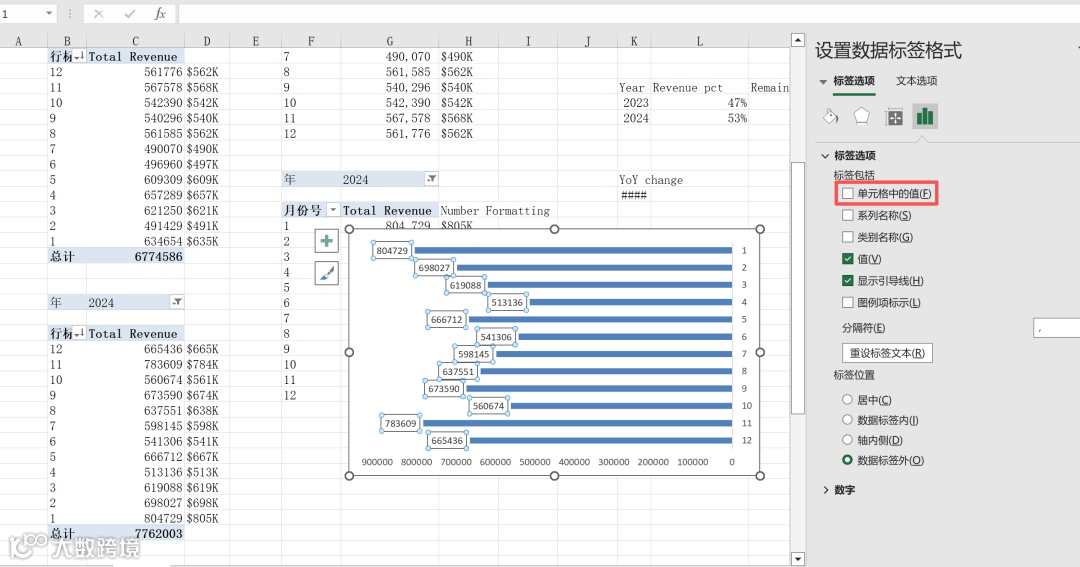The width and height of the screenshot is (1080, 567).
Task: Click the YoY change cell
Action: 651,180
